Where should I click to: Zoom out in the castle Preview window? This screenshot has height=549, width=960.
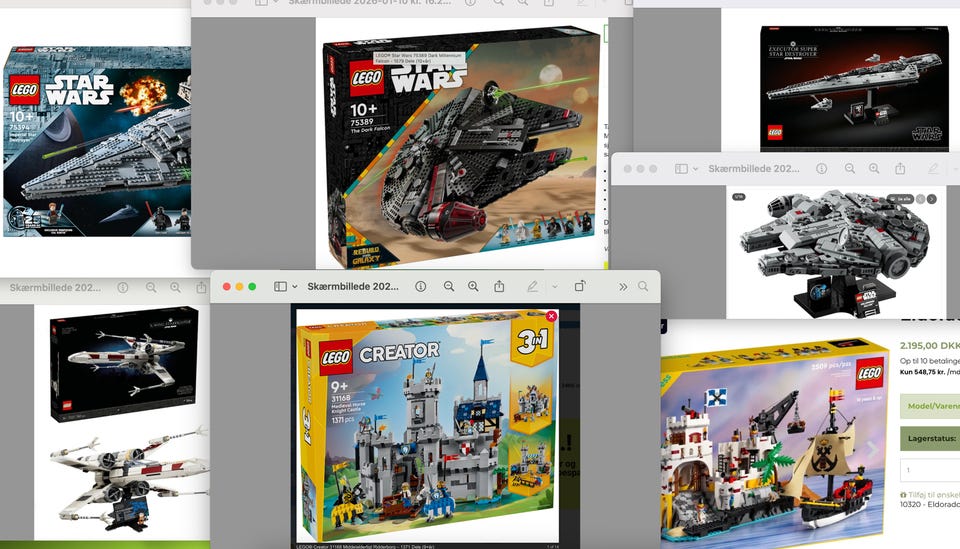click(449, 286)
